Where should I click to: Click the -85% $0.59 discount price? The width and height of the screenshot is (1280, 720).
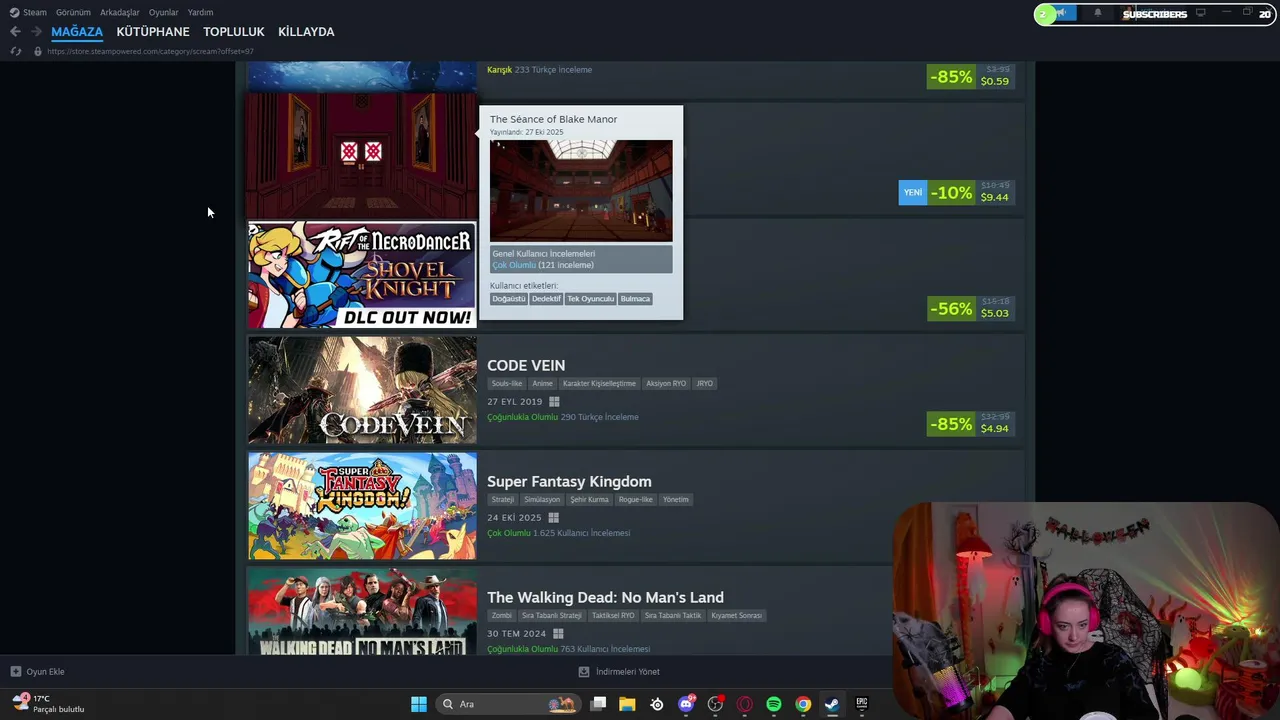(970, 77)
